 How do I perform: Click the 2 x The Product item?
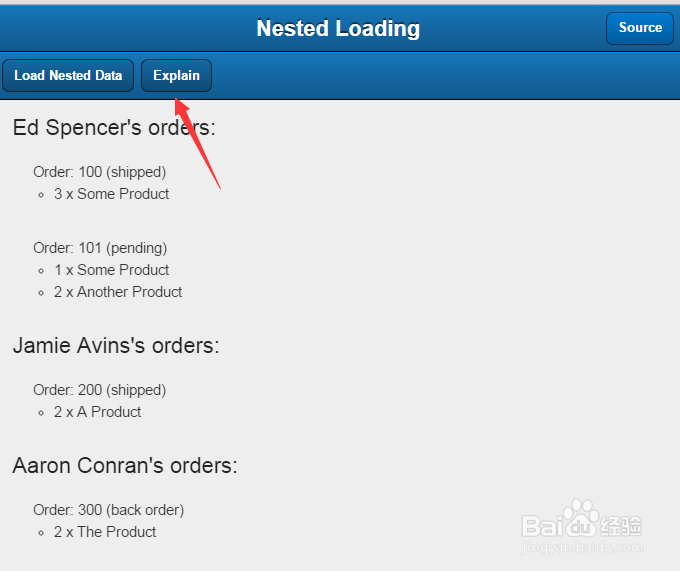pos(105,532)
